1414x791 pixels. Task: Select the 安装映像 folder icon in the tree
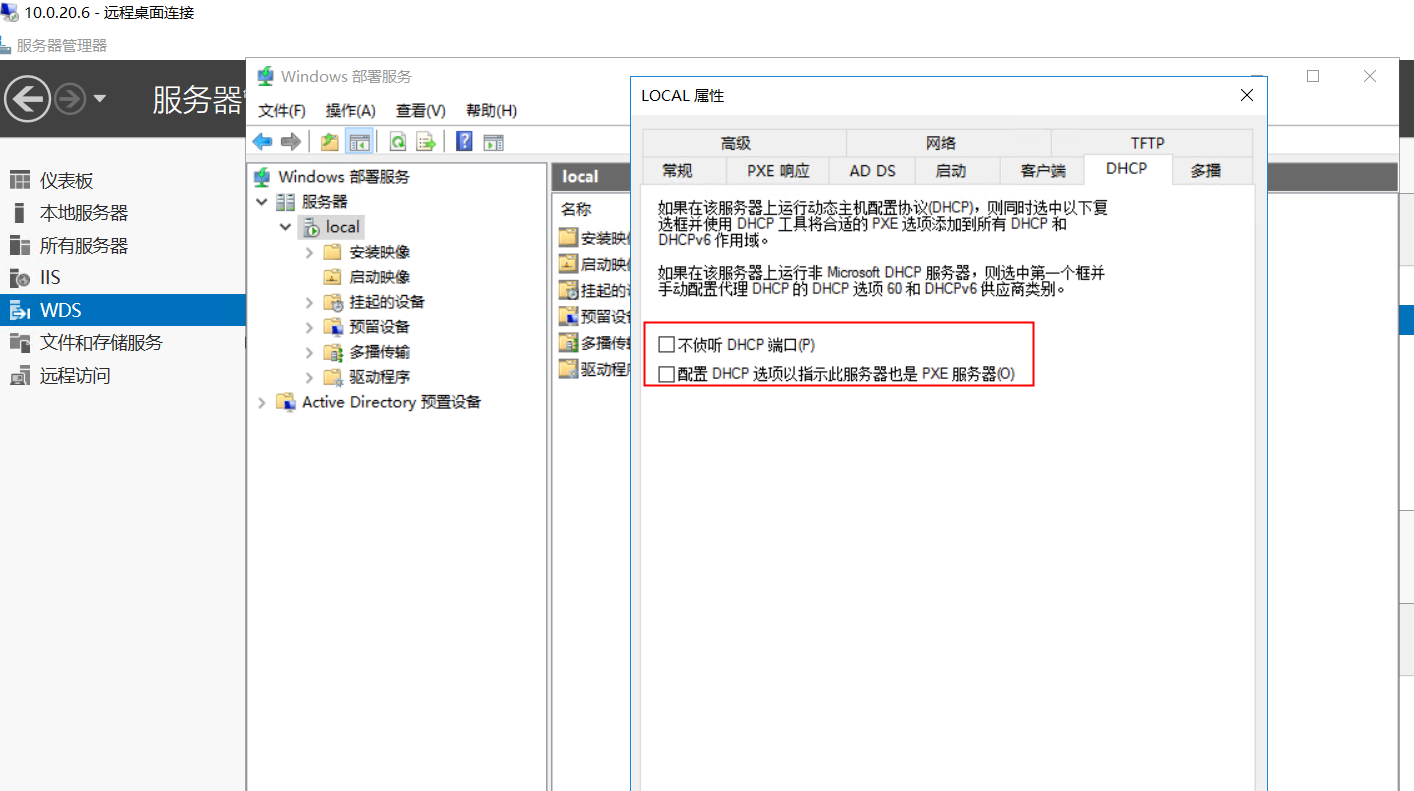pyautogui.click(x=333, y=252)
